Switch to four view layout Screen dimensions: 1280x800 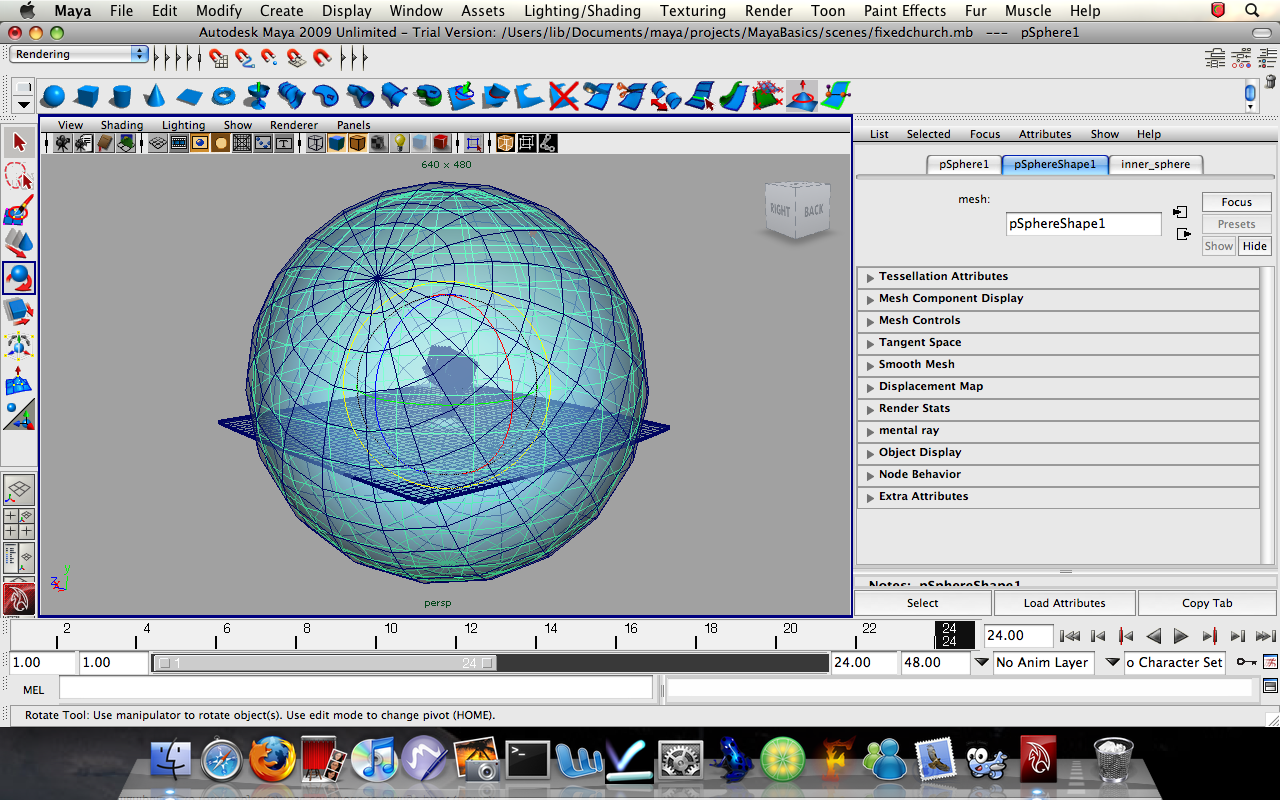pyautogui.click(x=19, y=524)
